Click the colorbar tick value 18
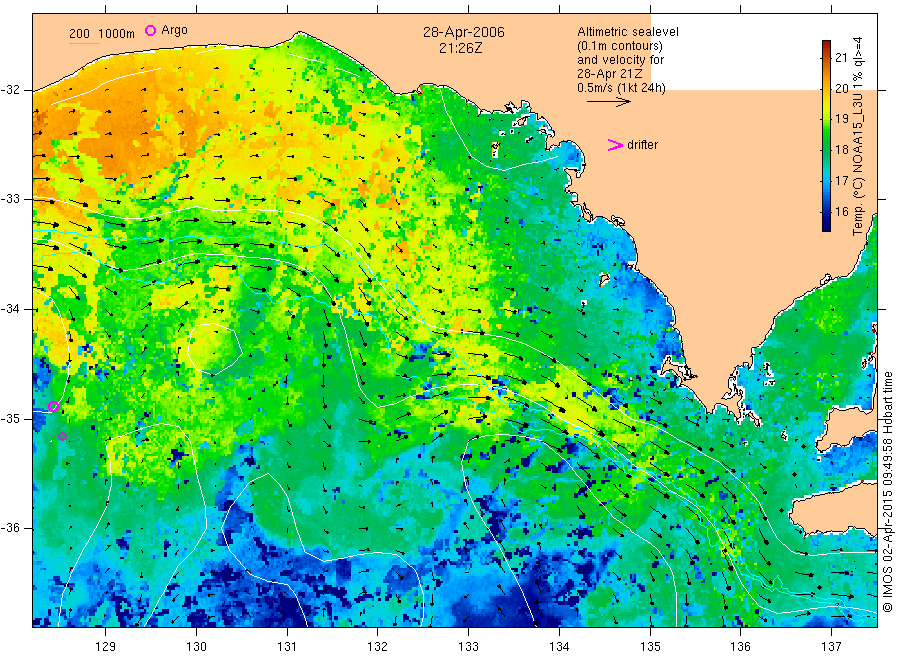The height and width of the screenshot is (660, 900). pyautogui.click(x=841, y=150)
